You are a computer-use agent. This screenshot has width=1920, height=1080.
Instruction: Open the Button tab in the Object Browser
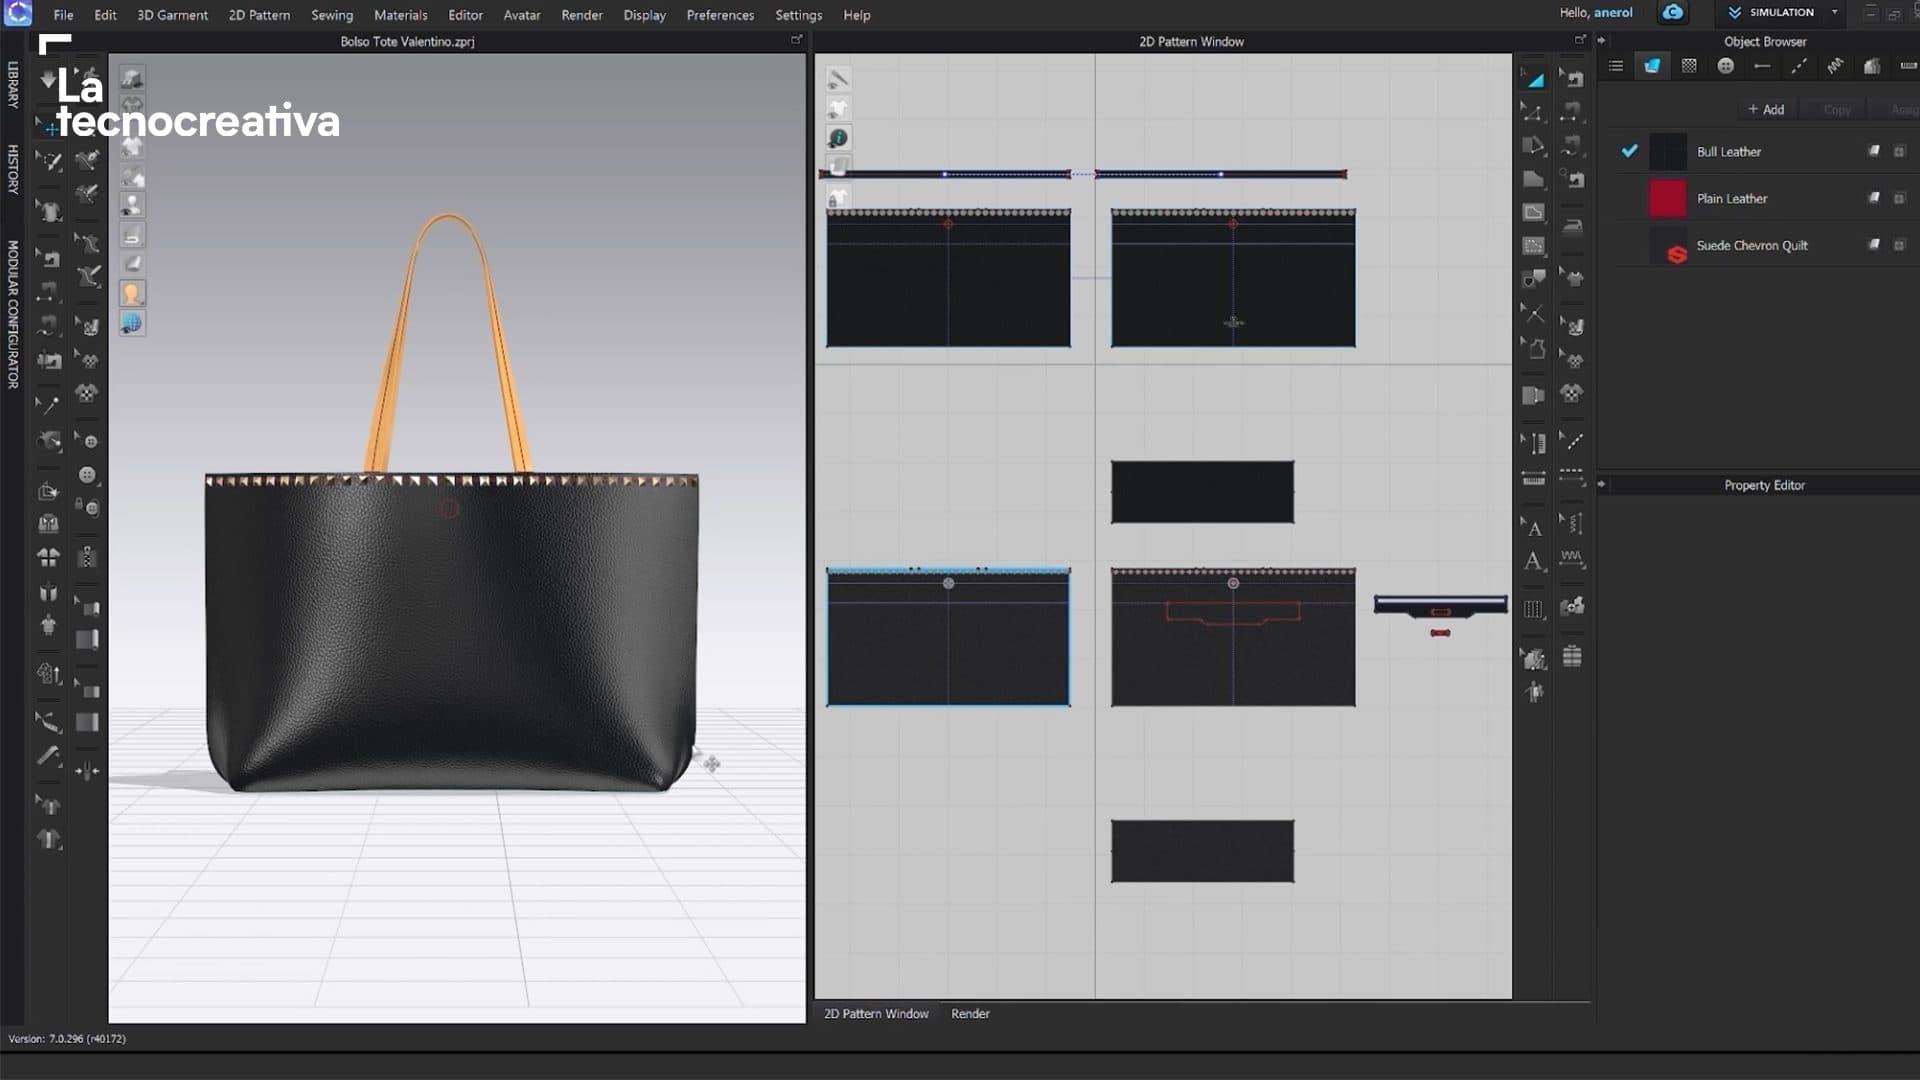click(1726, 66)
